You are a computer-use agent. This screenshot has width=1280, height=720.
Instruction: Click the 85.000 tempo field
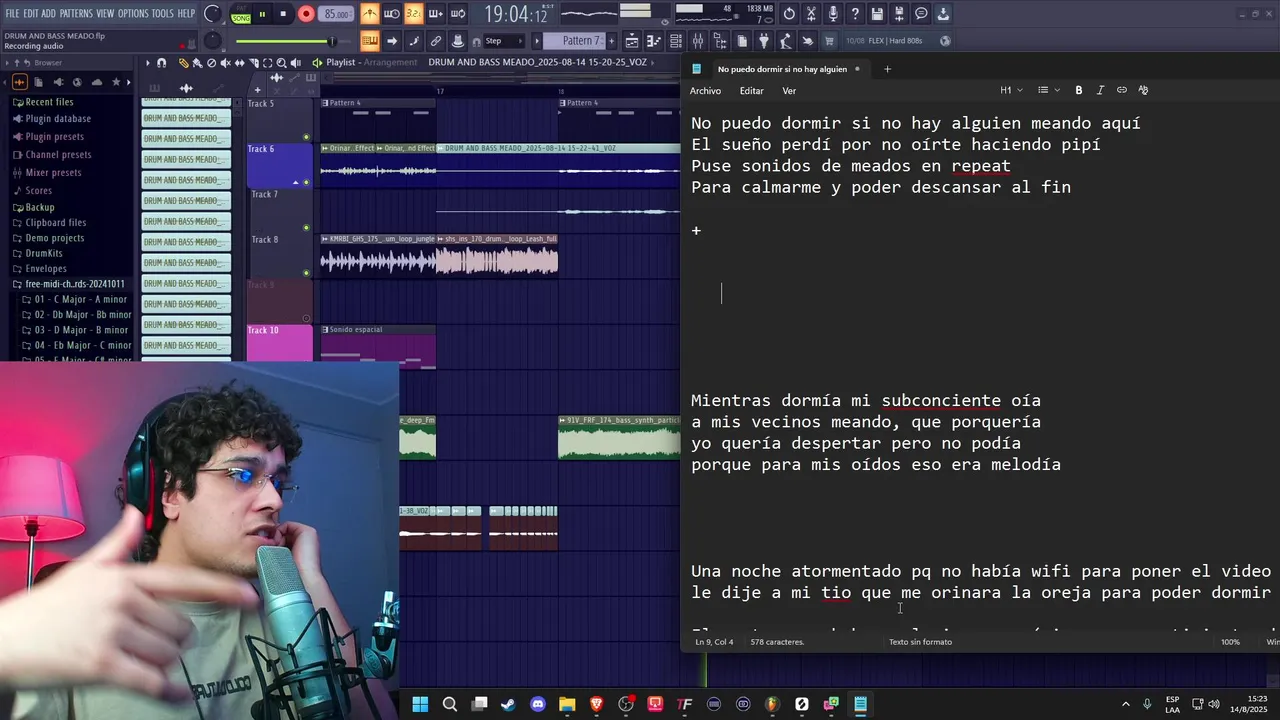pyautogui.click(x=337, y=14)
